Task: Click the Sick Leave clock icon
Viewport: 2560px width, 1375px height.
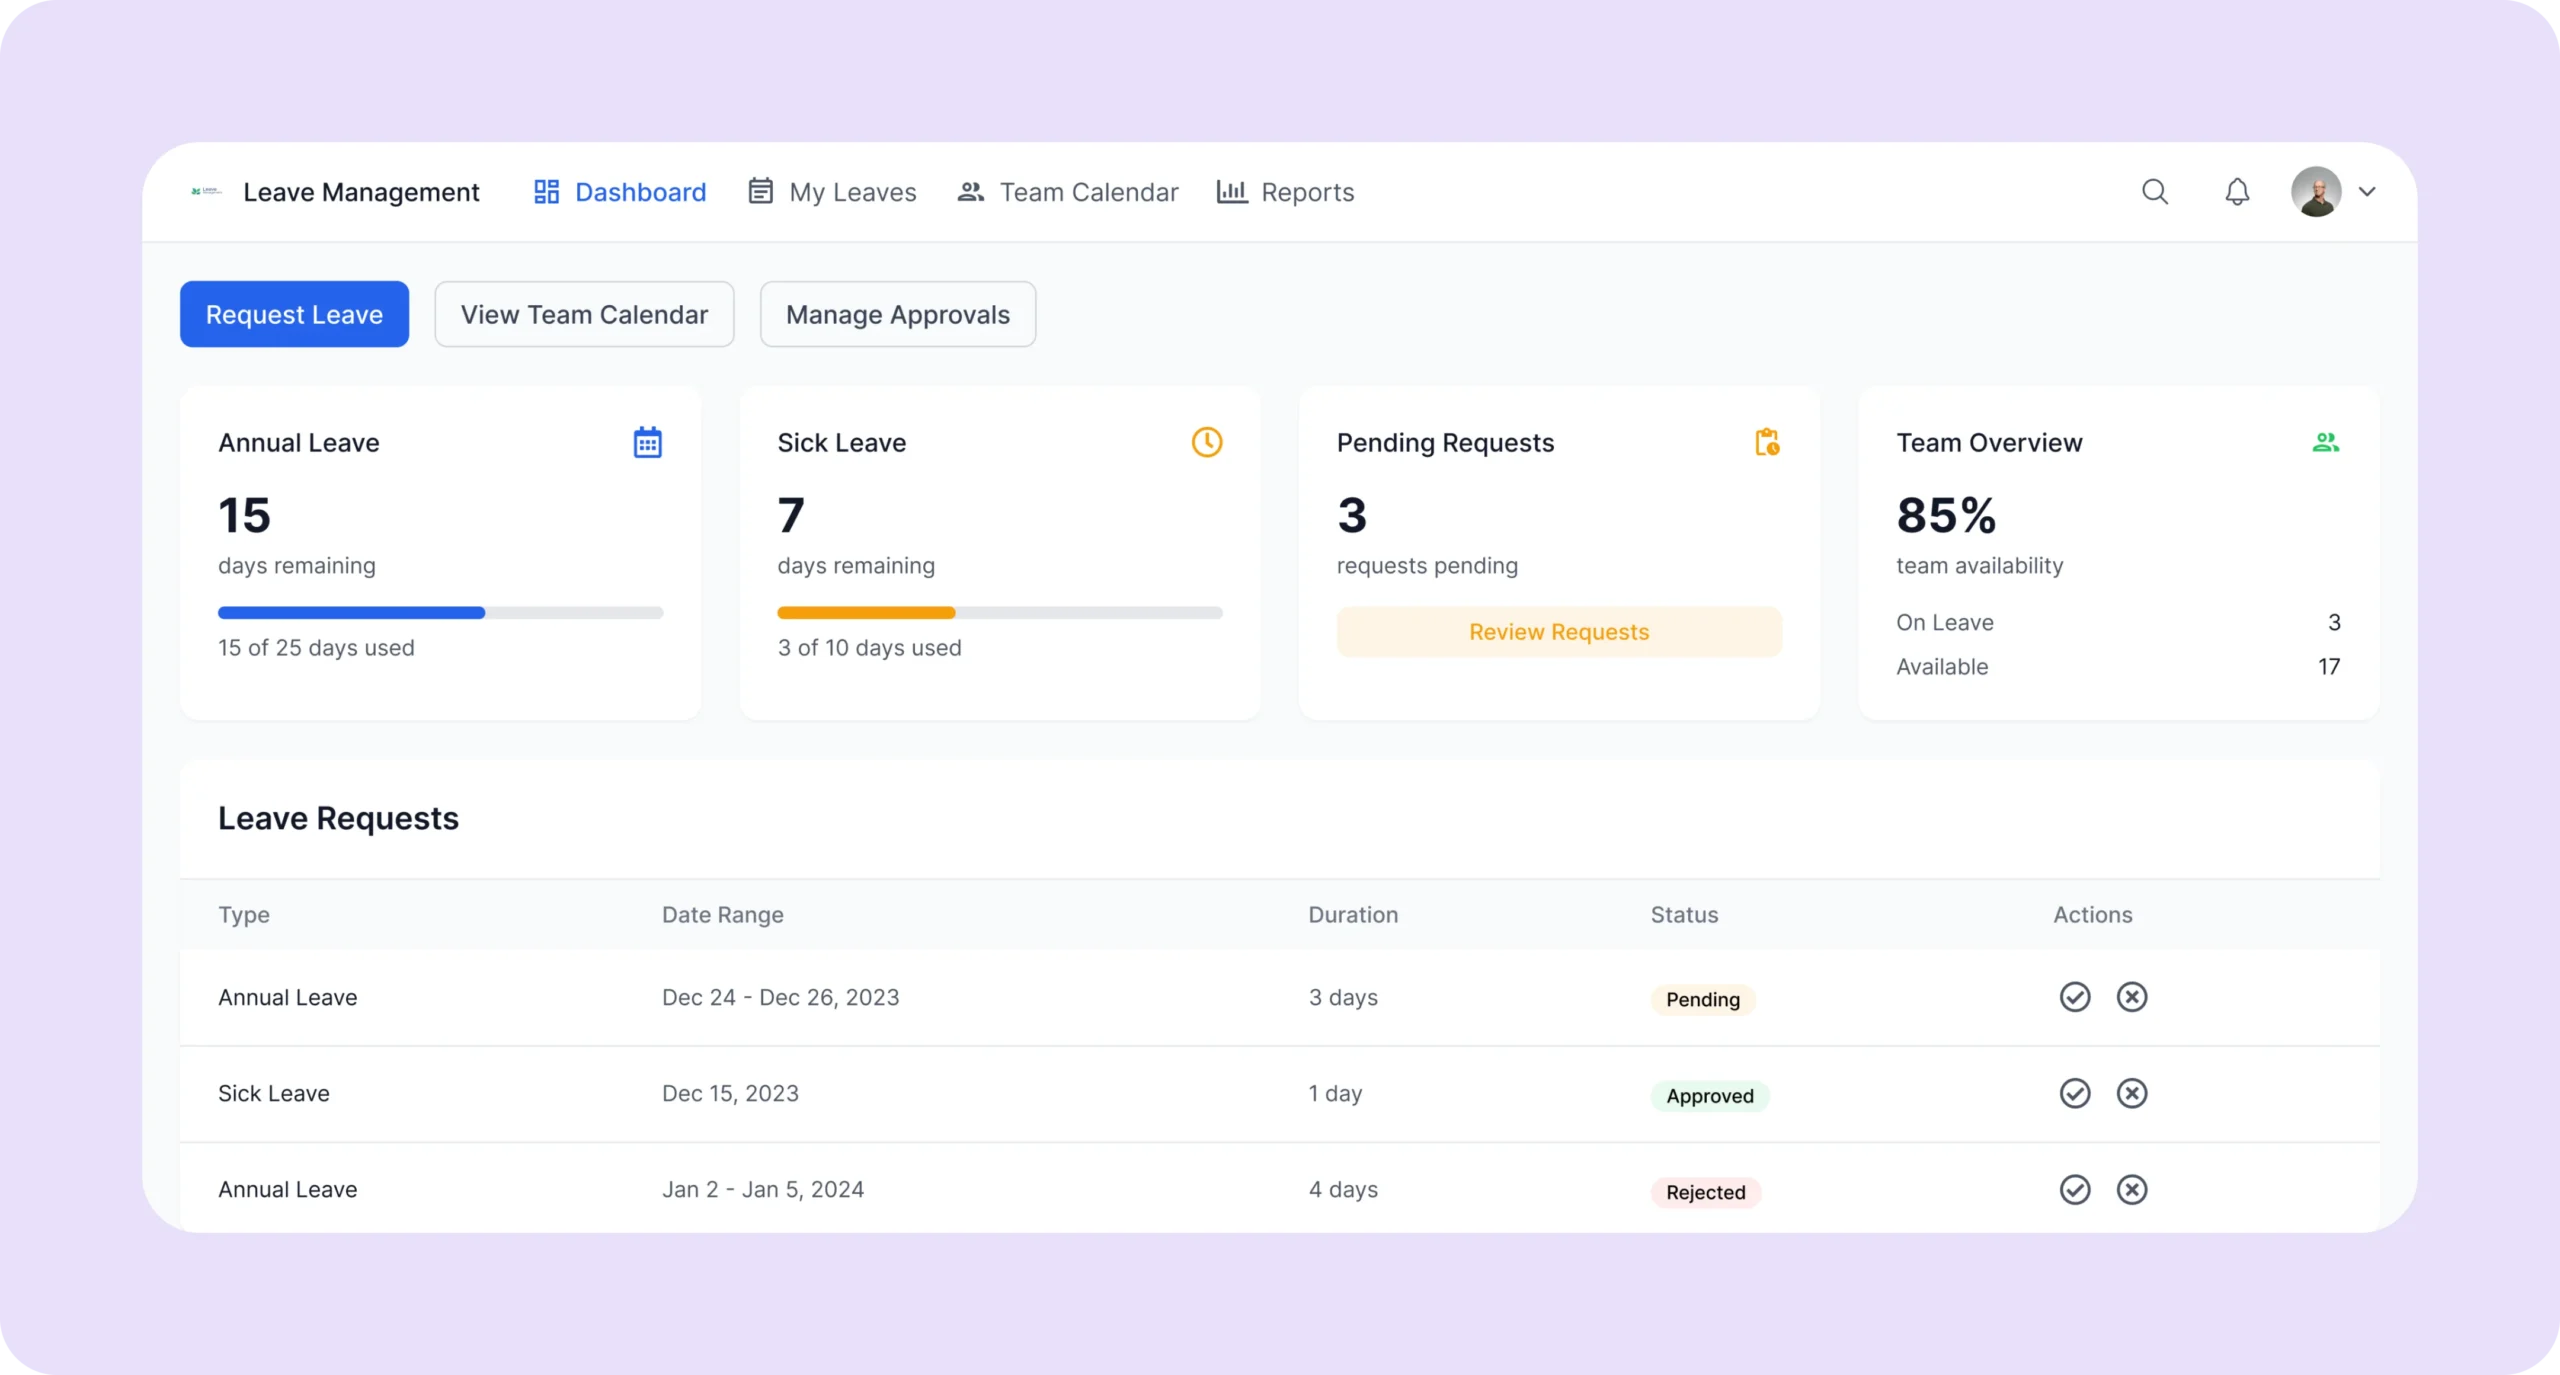Action: coord(1207,442)
